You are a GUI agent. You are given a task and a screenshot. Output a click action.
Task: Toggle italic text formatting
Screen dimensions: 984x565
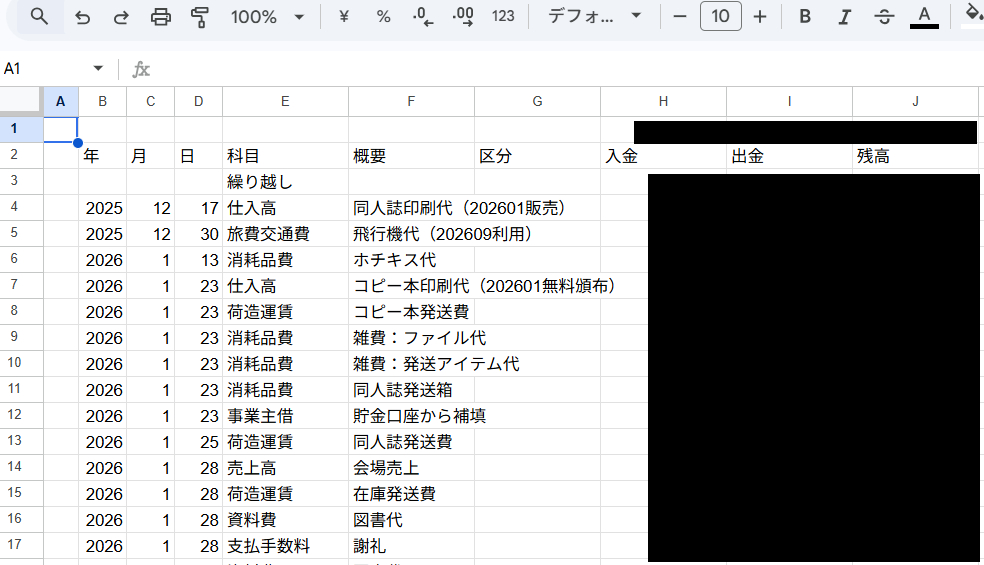[844, 17]
